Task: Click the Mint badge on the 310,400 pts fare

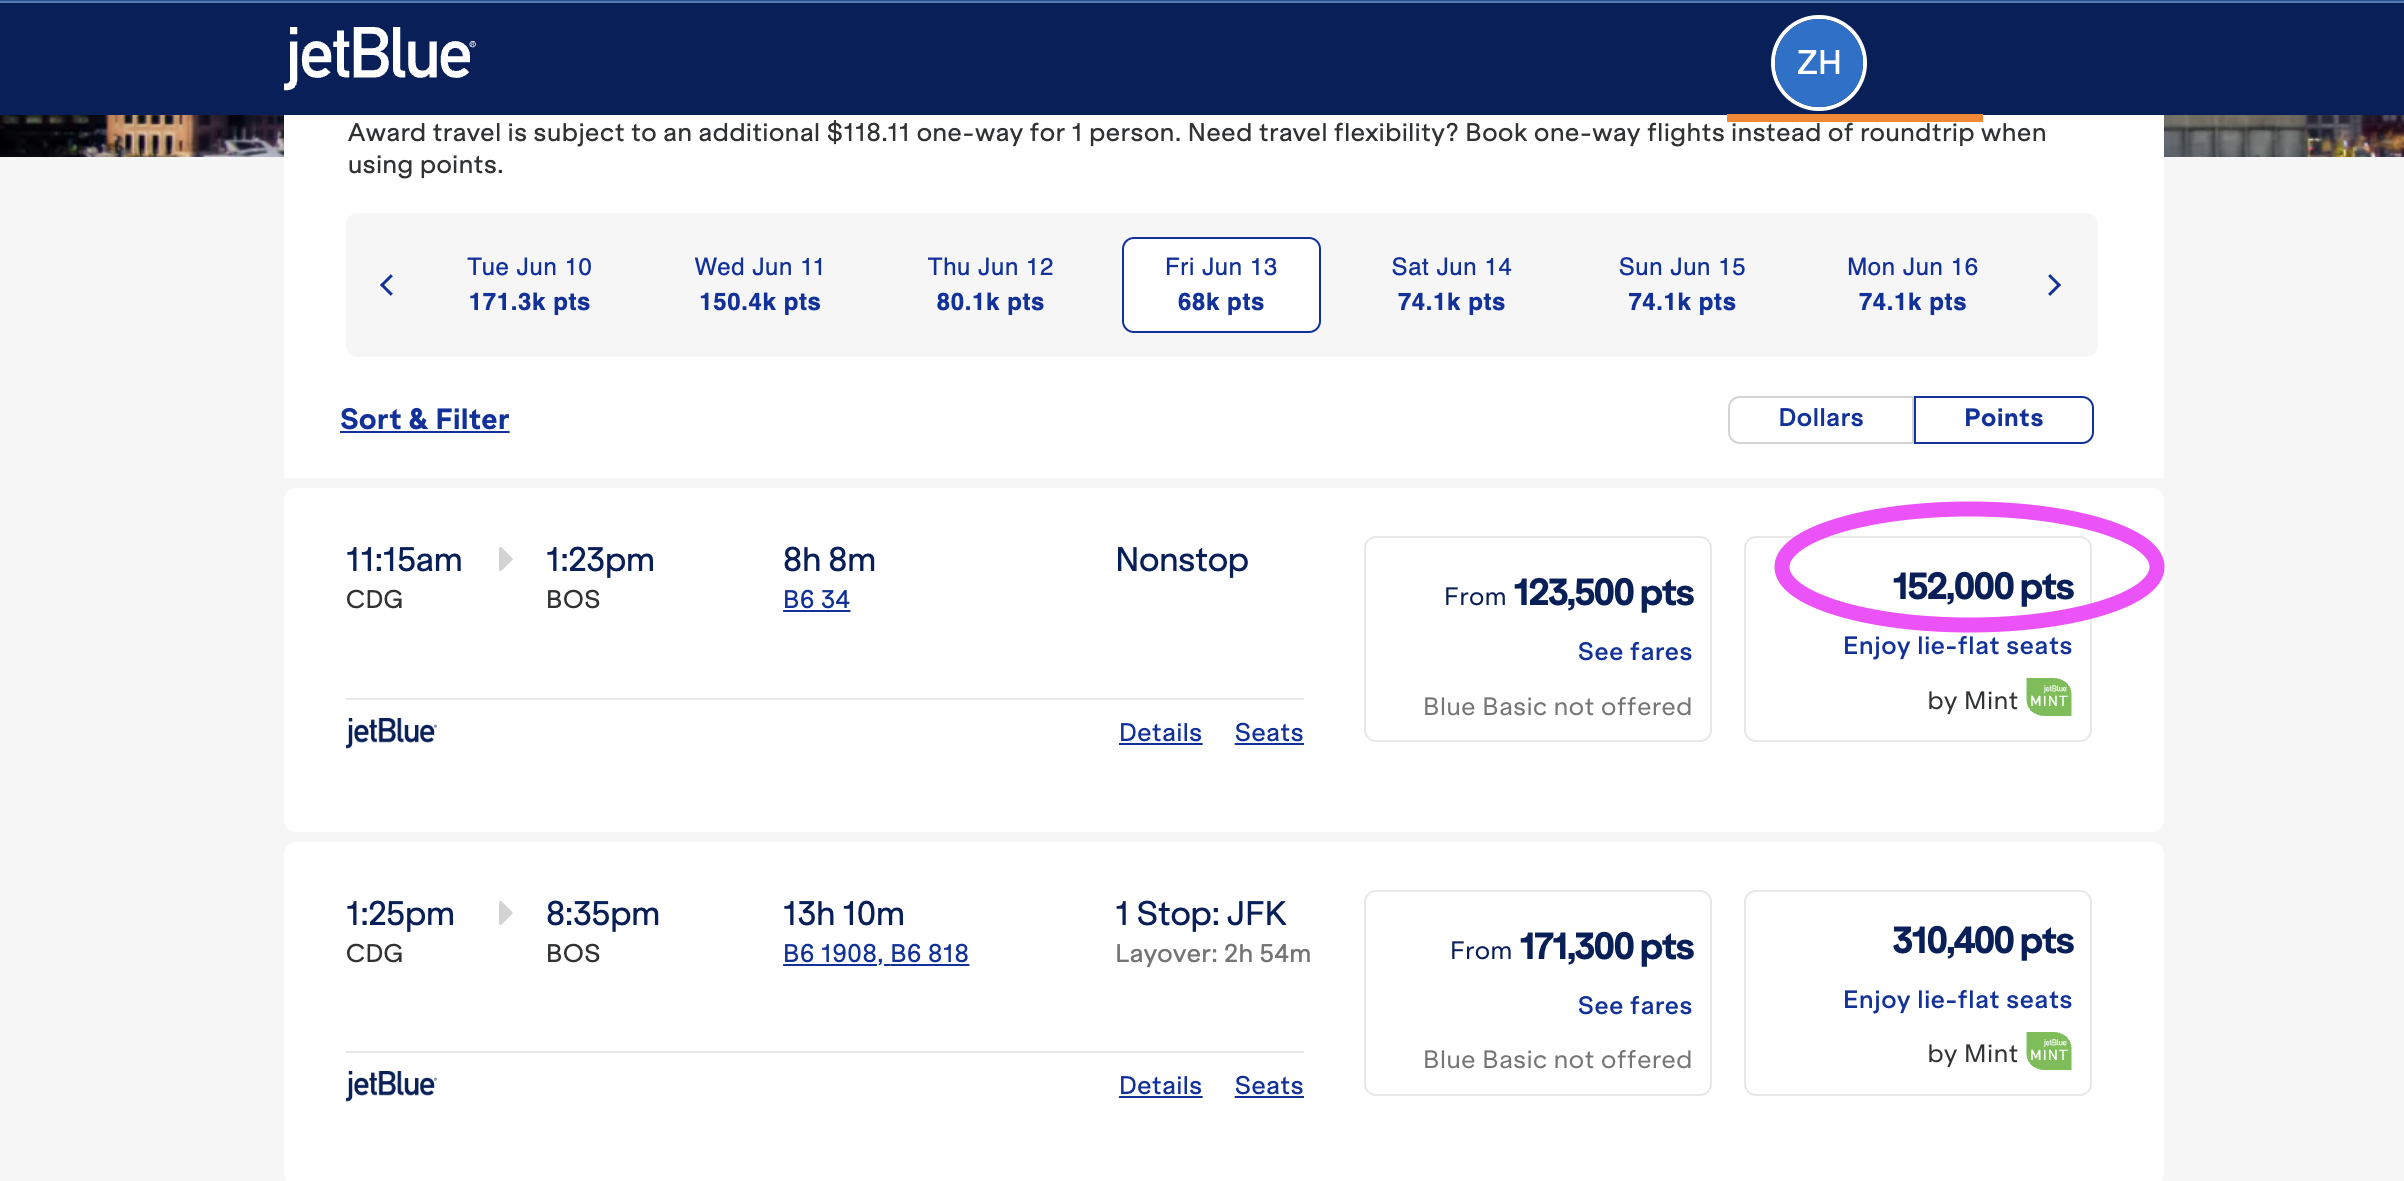Action: (x=2049, y=1051)
